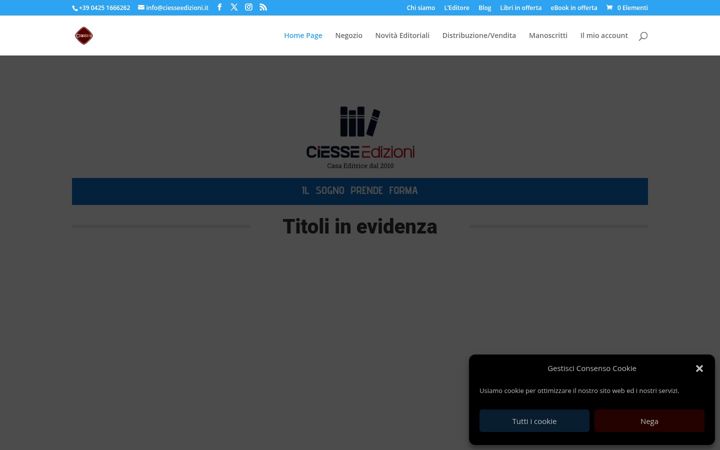Click the Titoli in evidenza heading
This screenshot has height=450, width=720.
coord(360,226)
